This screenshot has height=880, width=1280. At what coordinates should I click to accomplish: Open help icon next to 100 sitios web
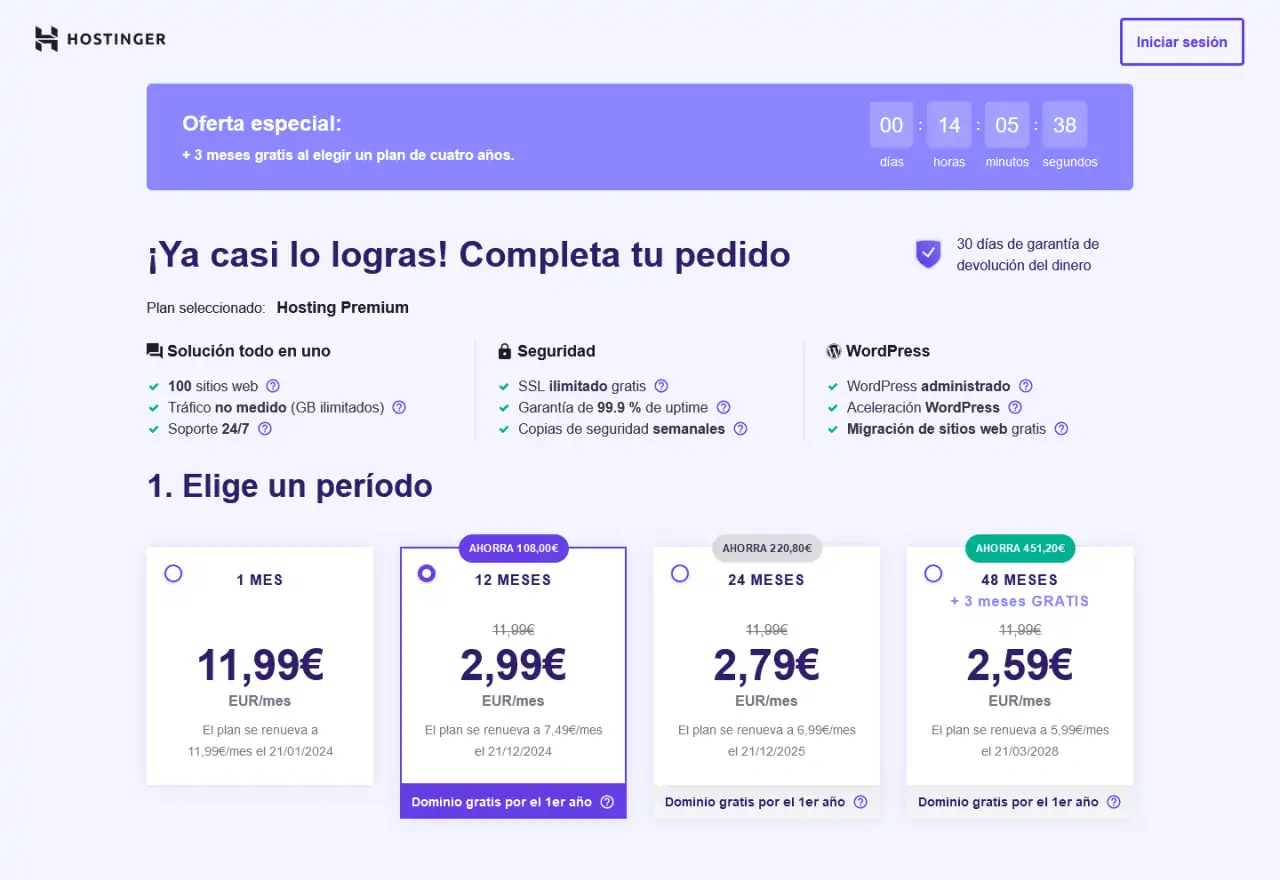point(273,386)
